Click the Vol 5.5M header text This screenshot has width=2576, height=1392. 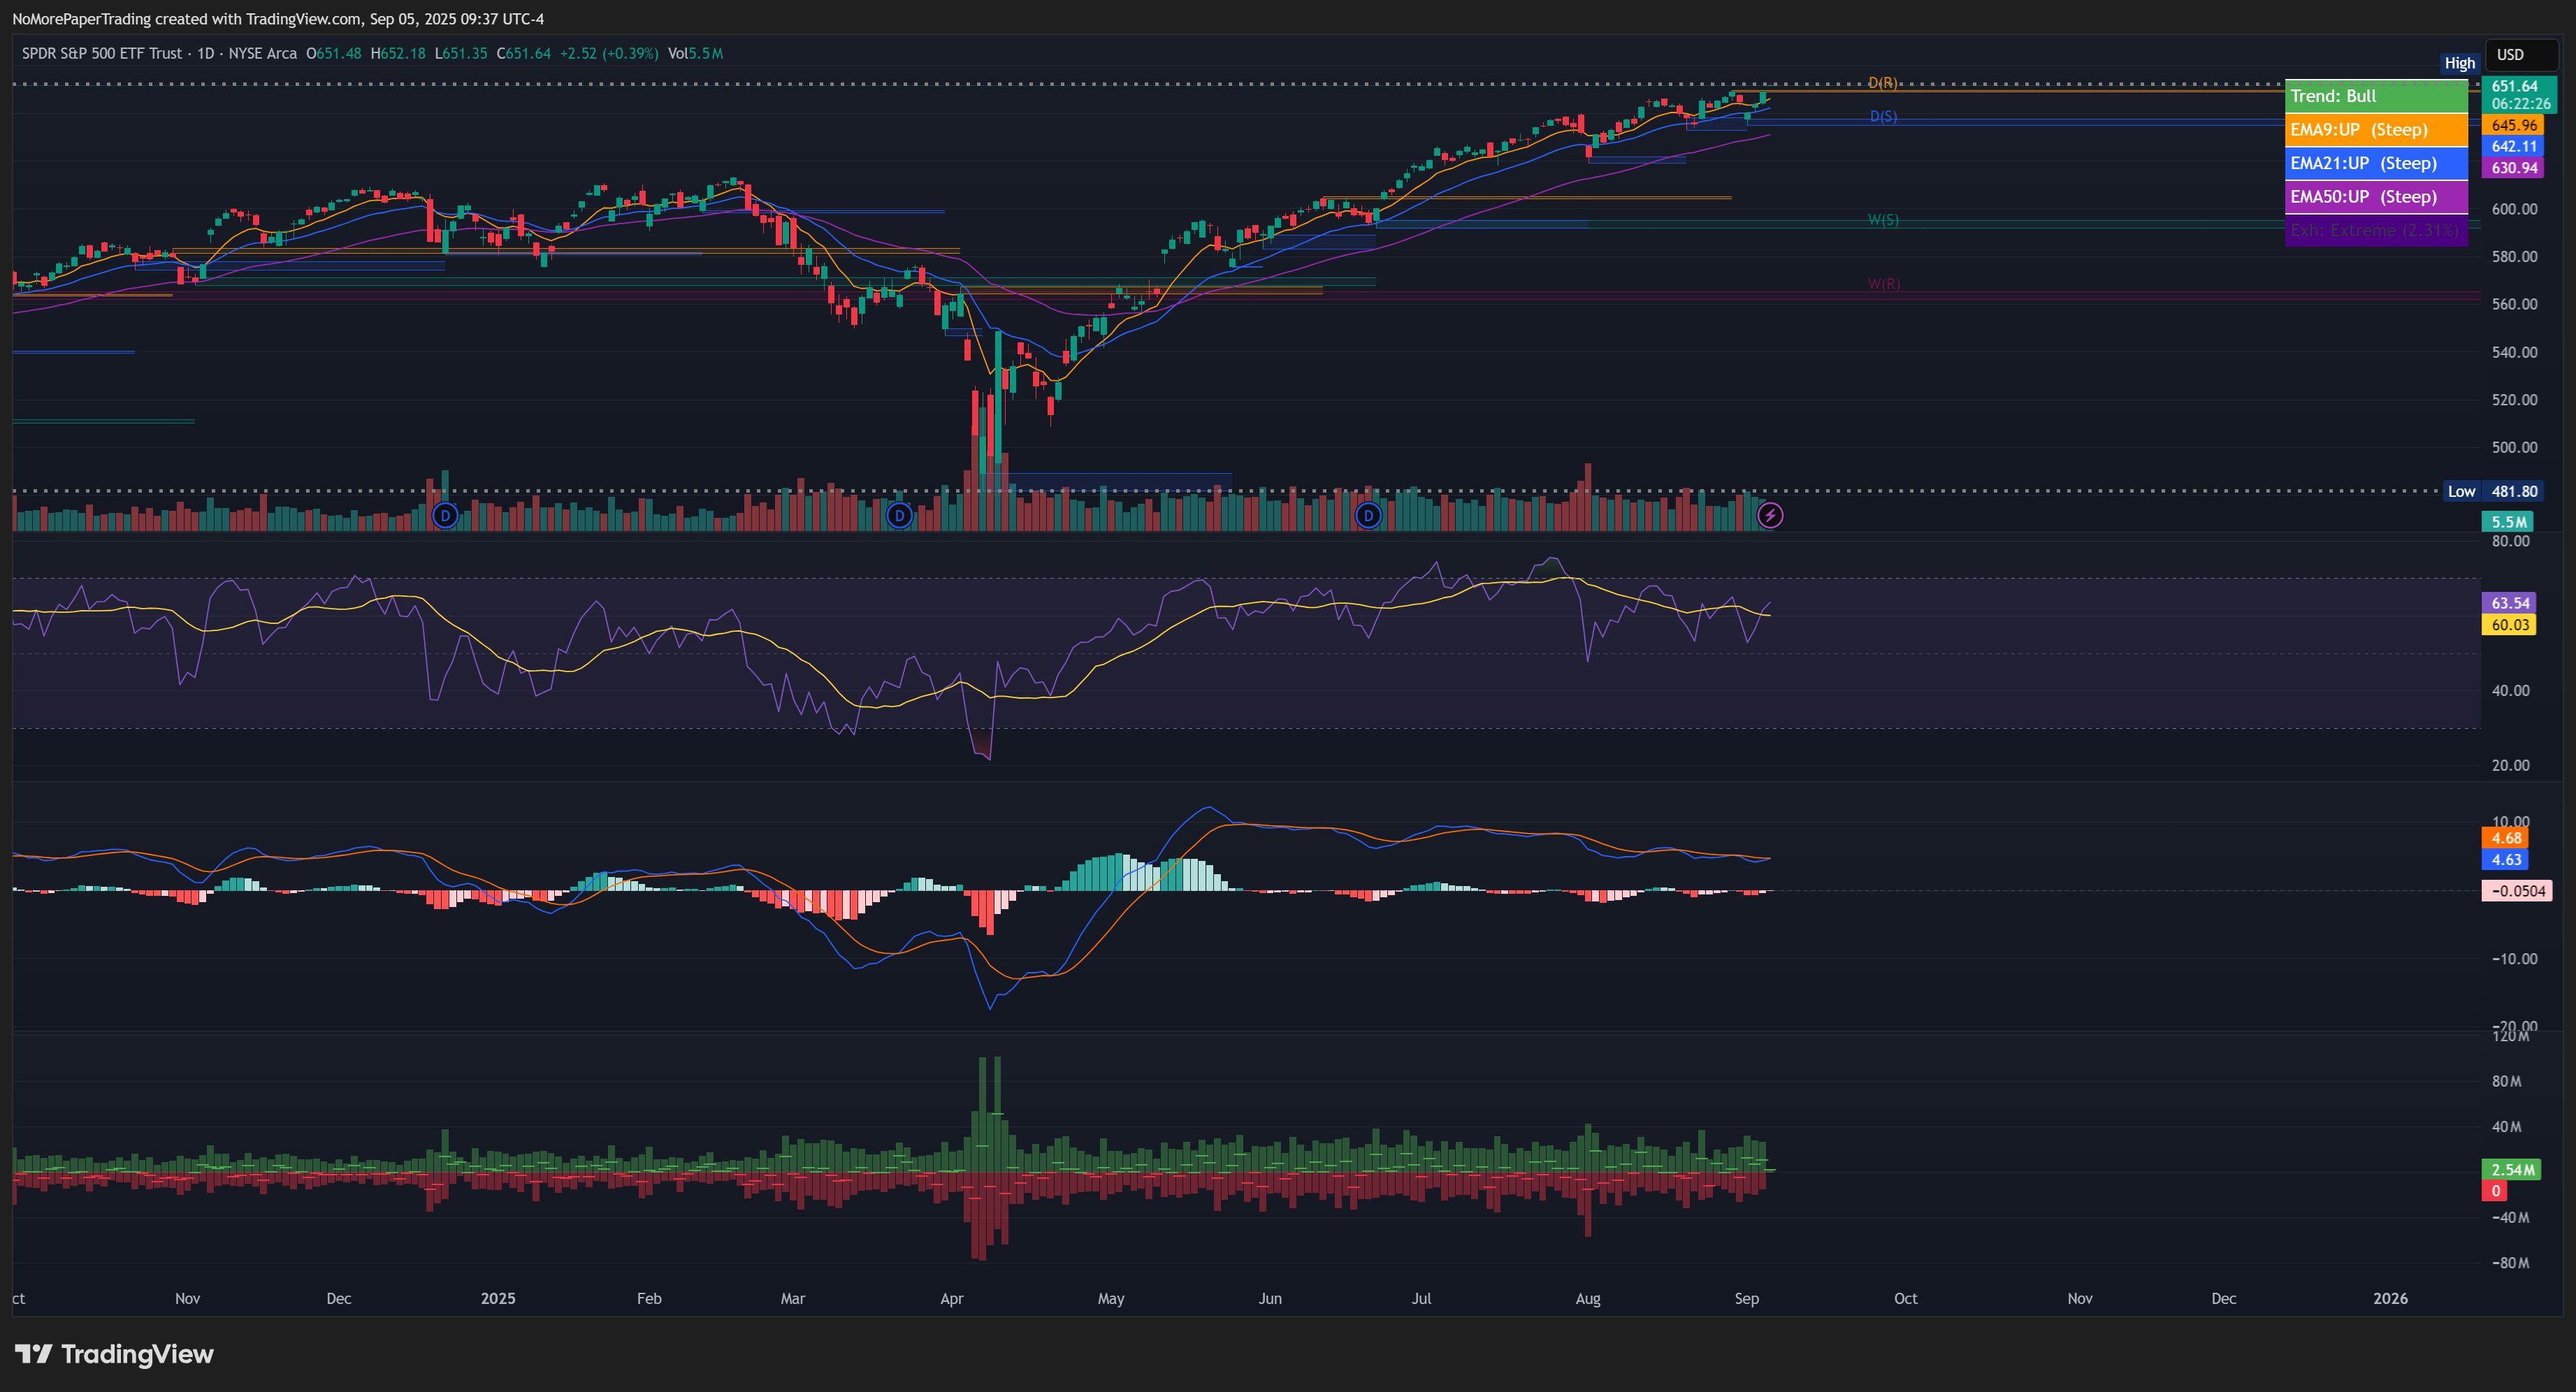pos(695,54)
